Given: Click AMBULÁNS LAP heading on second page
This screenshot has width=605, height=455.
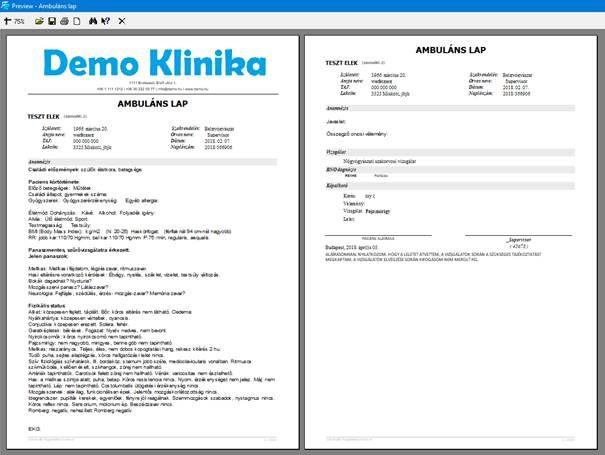Looking at the screenshot, I should point(450,50).
